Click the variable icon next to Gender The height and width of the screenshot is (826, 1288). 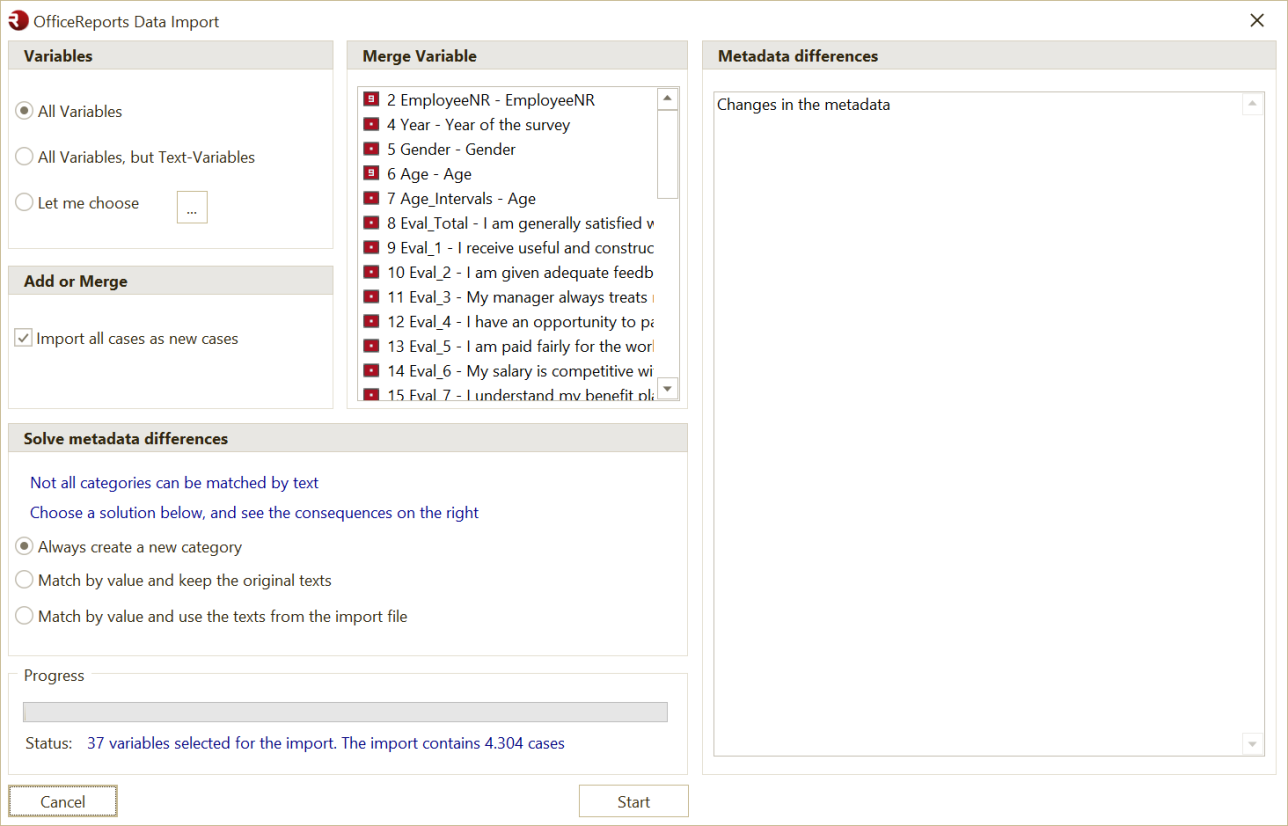pyautogui.click(x=371, y=149)
